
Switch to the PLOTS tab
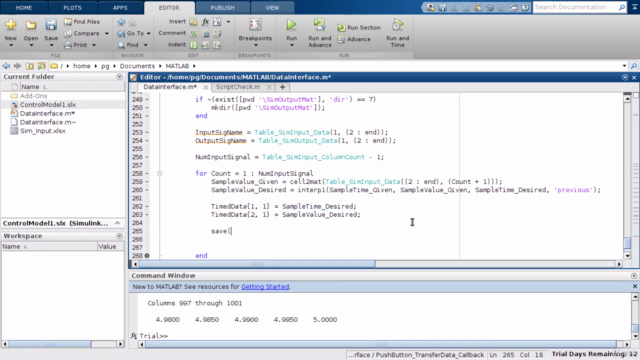(x=72, y=8)
